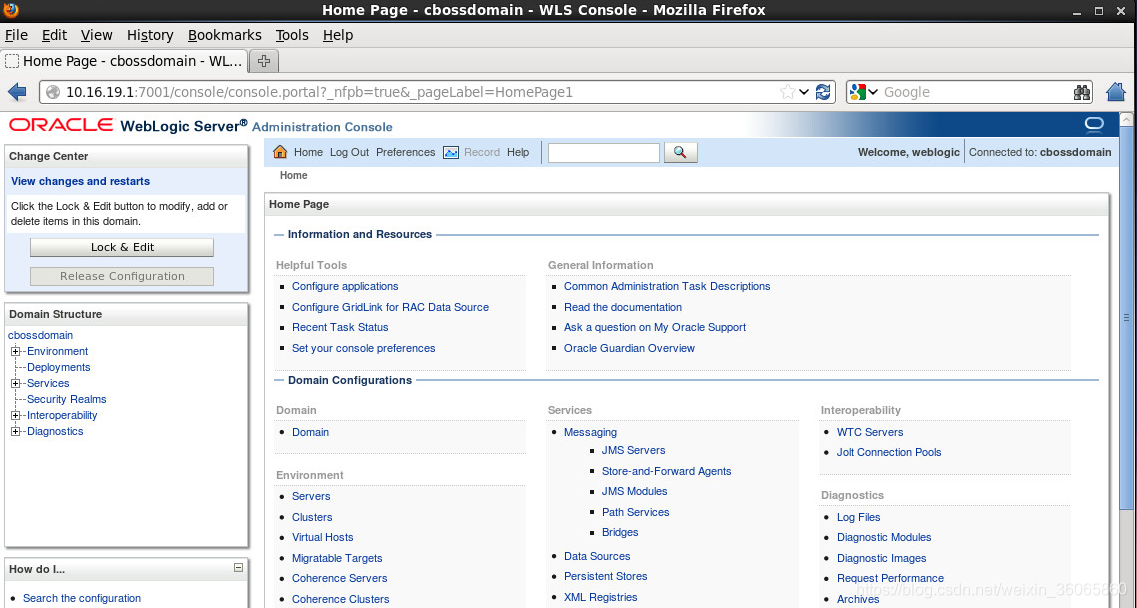
Task: Open the Clusters link
Action: (x=312, y=517)
